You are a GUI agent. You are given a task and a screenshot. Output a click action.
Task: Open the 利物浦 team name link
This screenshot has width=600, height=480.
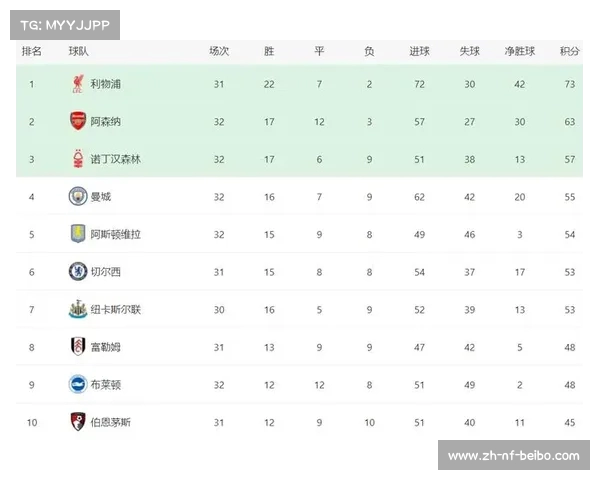click(x=106, y=84)
